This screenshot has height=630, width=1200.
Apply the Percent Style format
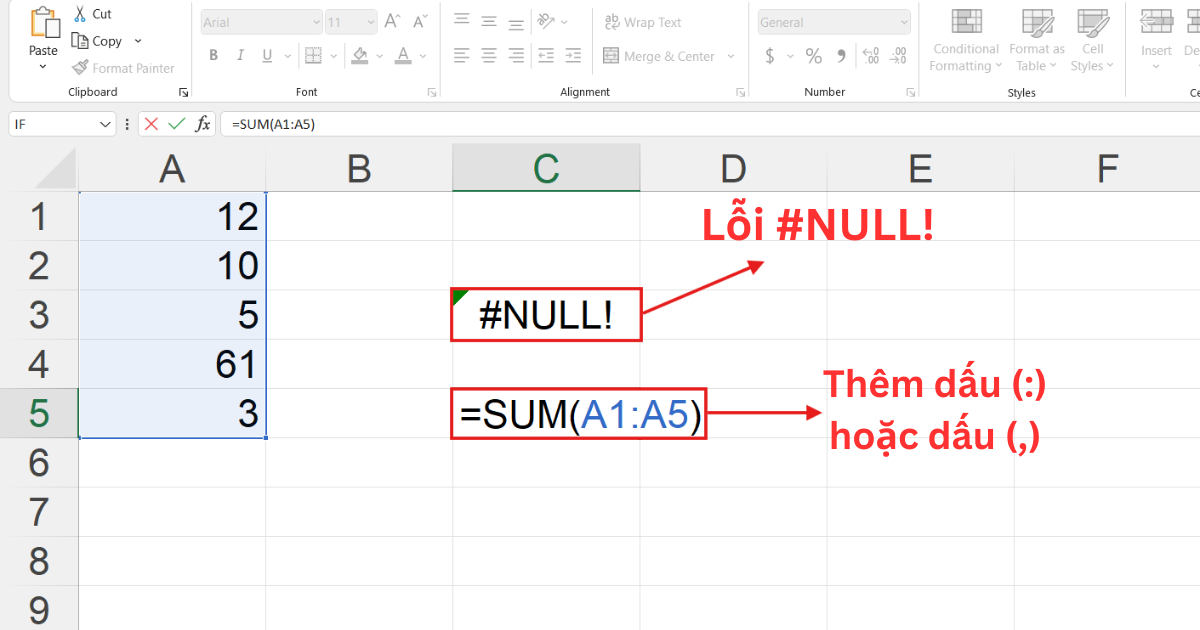click(814, 56)
